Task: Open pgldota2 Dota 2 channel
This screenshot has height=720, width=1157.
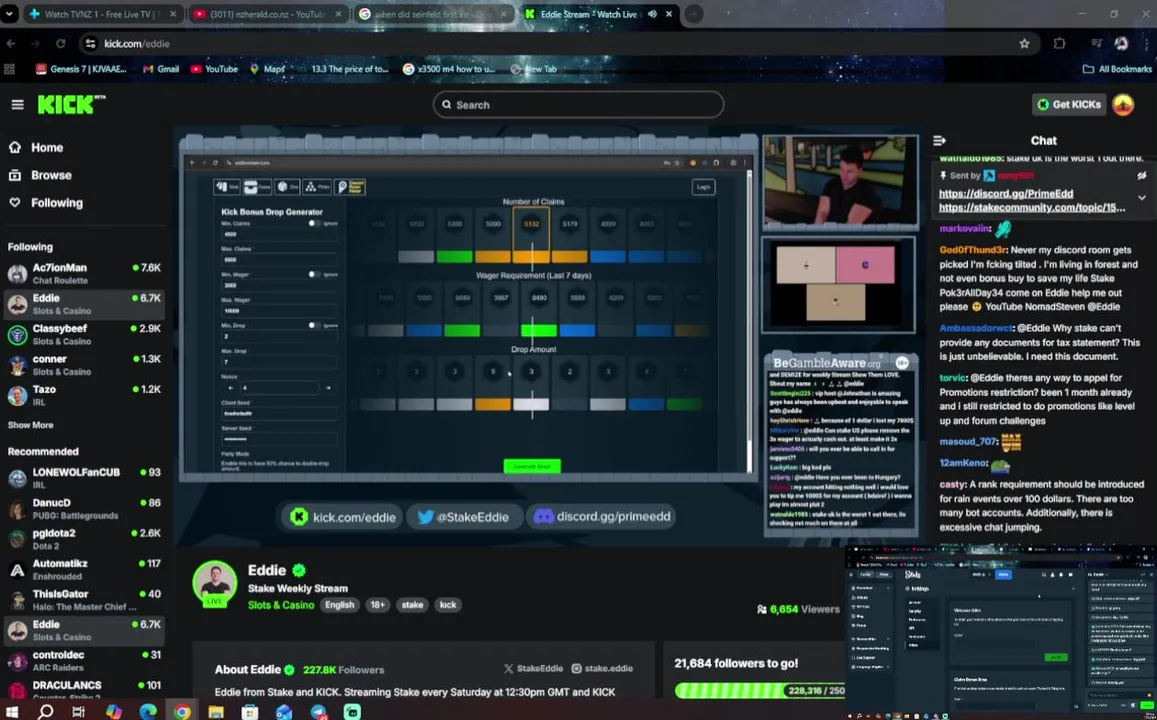Action: (84, 539)
